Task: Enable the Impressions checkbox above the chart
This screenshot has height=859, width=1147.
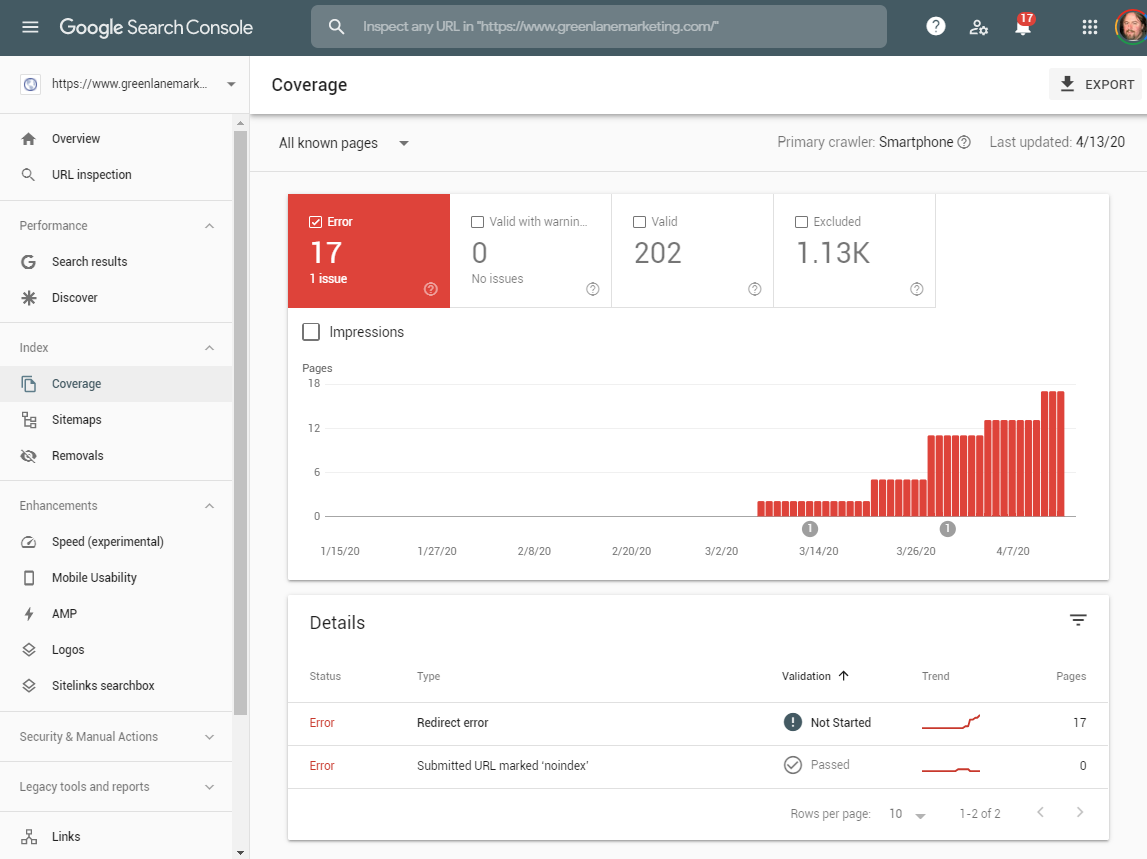Action: pos(311,331)
